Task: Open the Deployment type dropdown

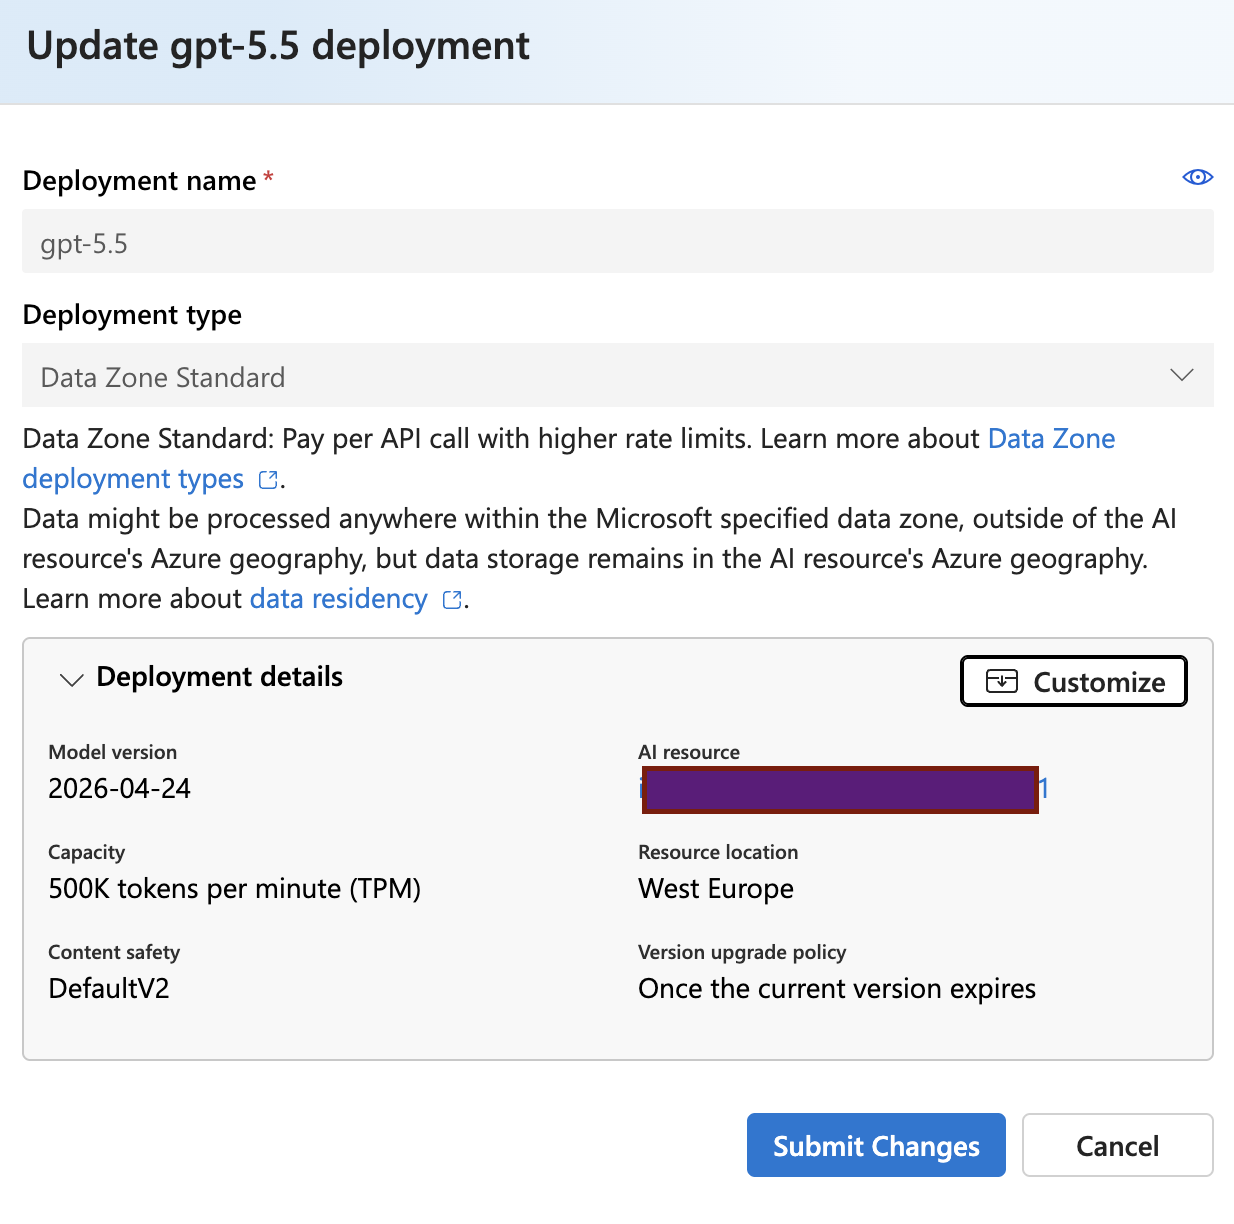Action: click(618, 375)
